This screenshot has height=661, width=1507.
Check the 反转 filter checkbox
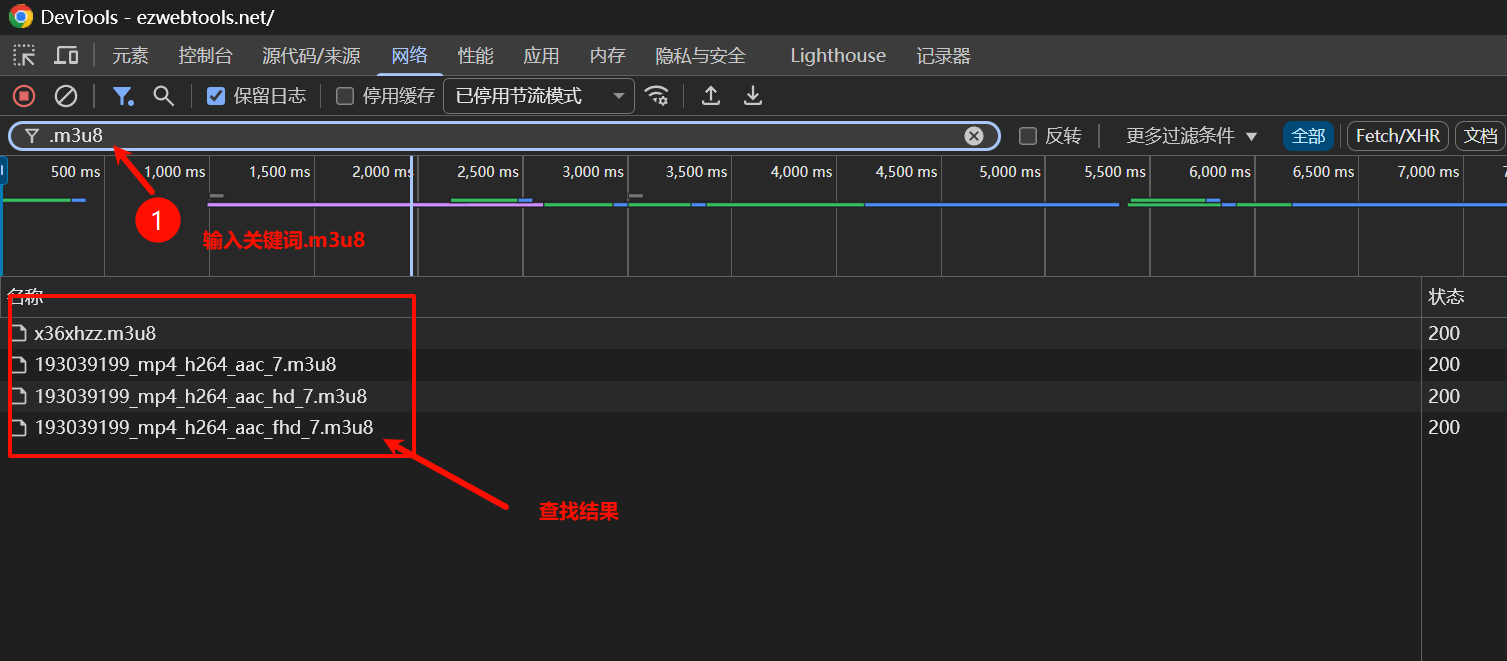click(1028, 135)
